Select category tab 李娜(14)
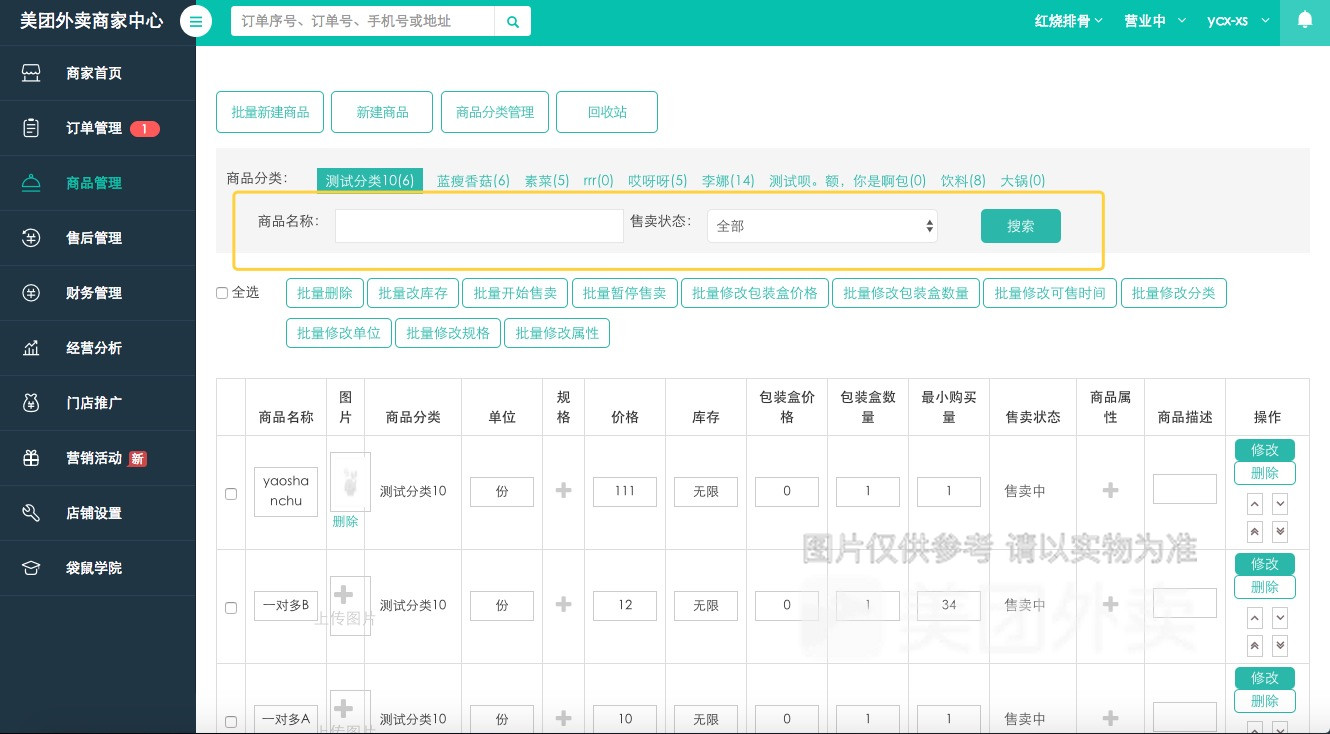The image size is (1330, 734). (x=728, y=181)
